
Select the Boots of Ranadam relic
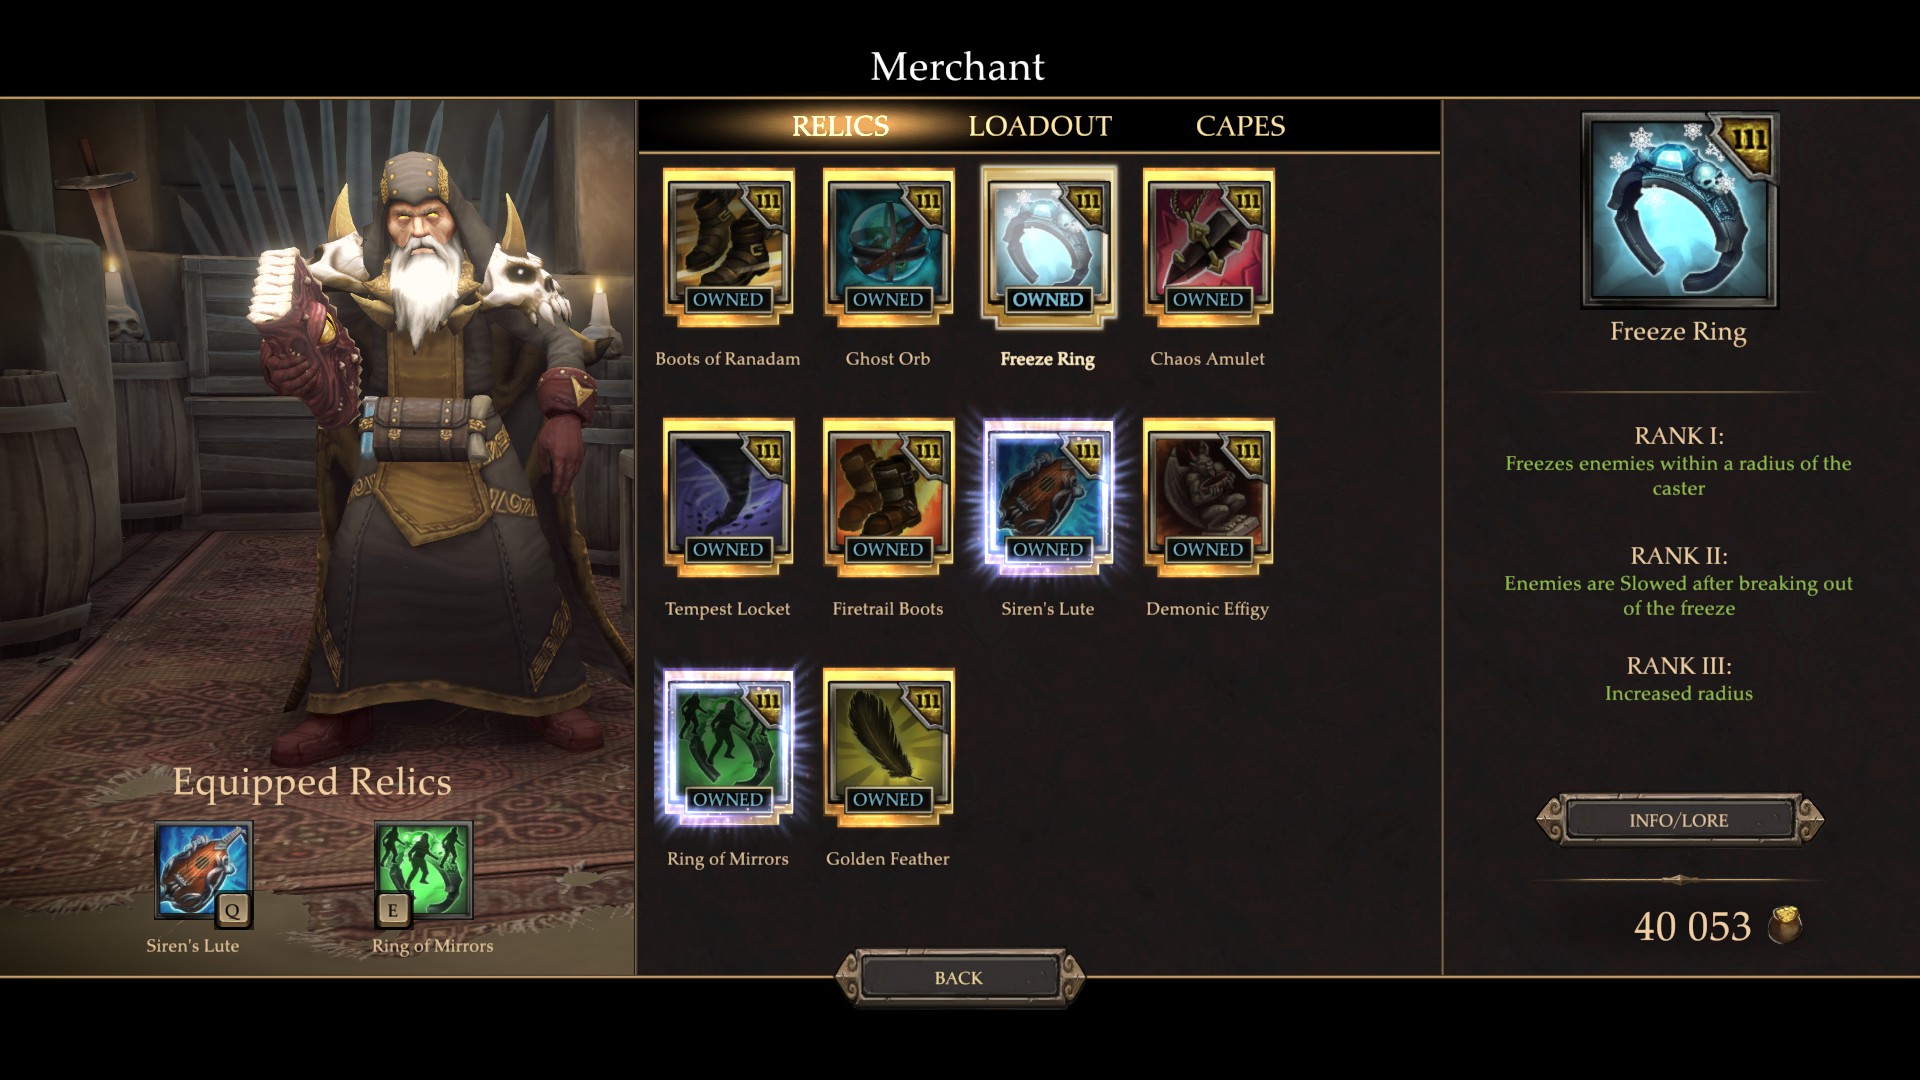click(728, 247)
